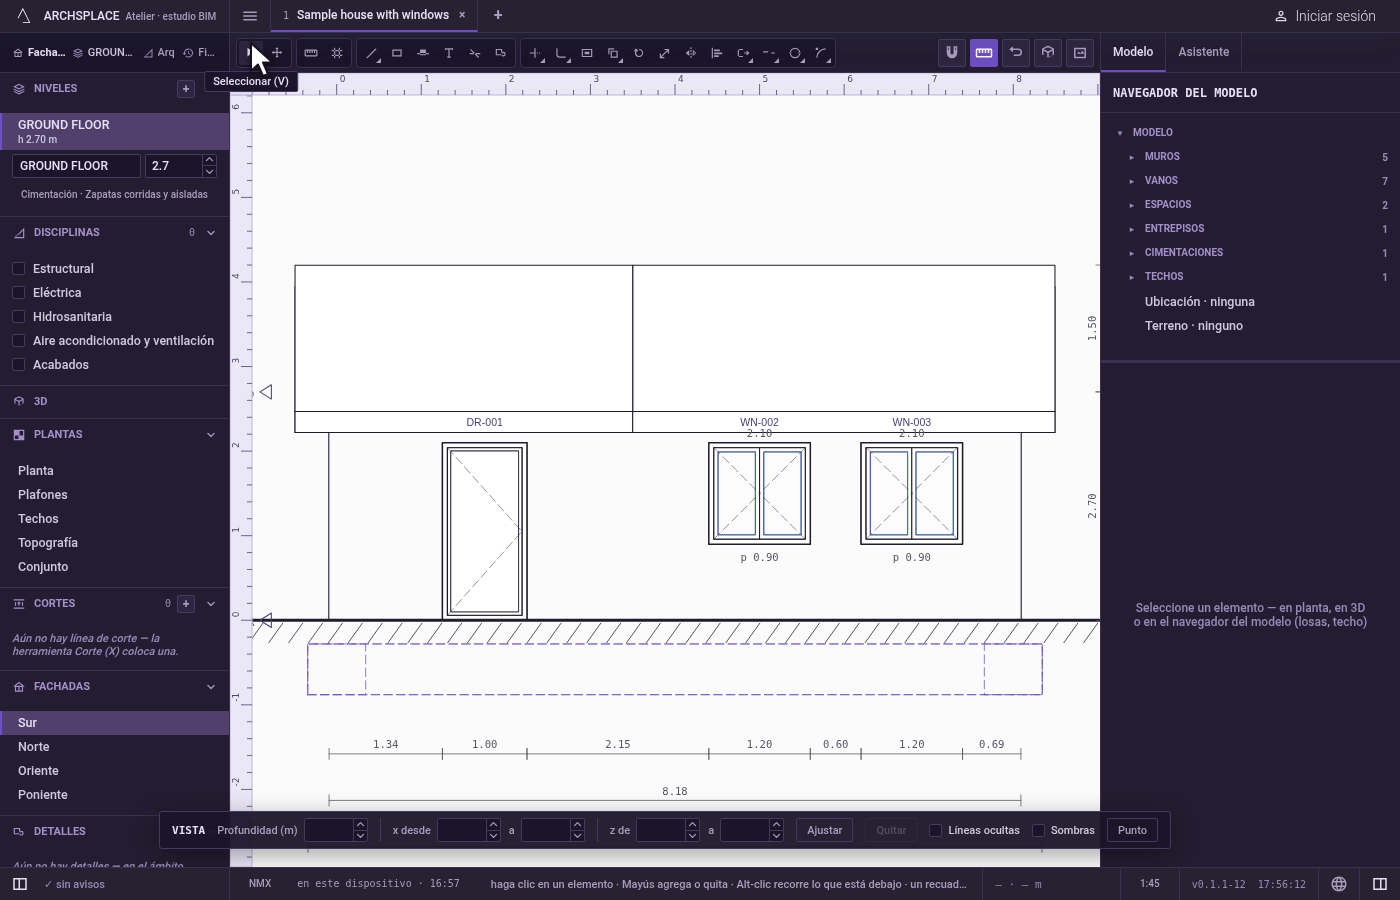Image resolution: width=1400 pixels, height=900 pixels.
Task: Select the line drawing tool
Action: point(371,53)
